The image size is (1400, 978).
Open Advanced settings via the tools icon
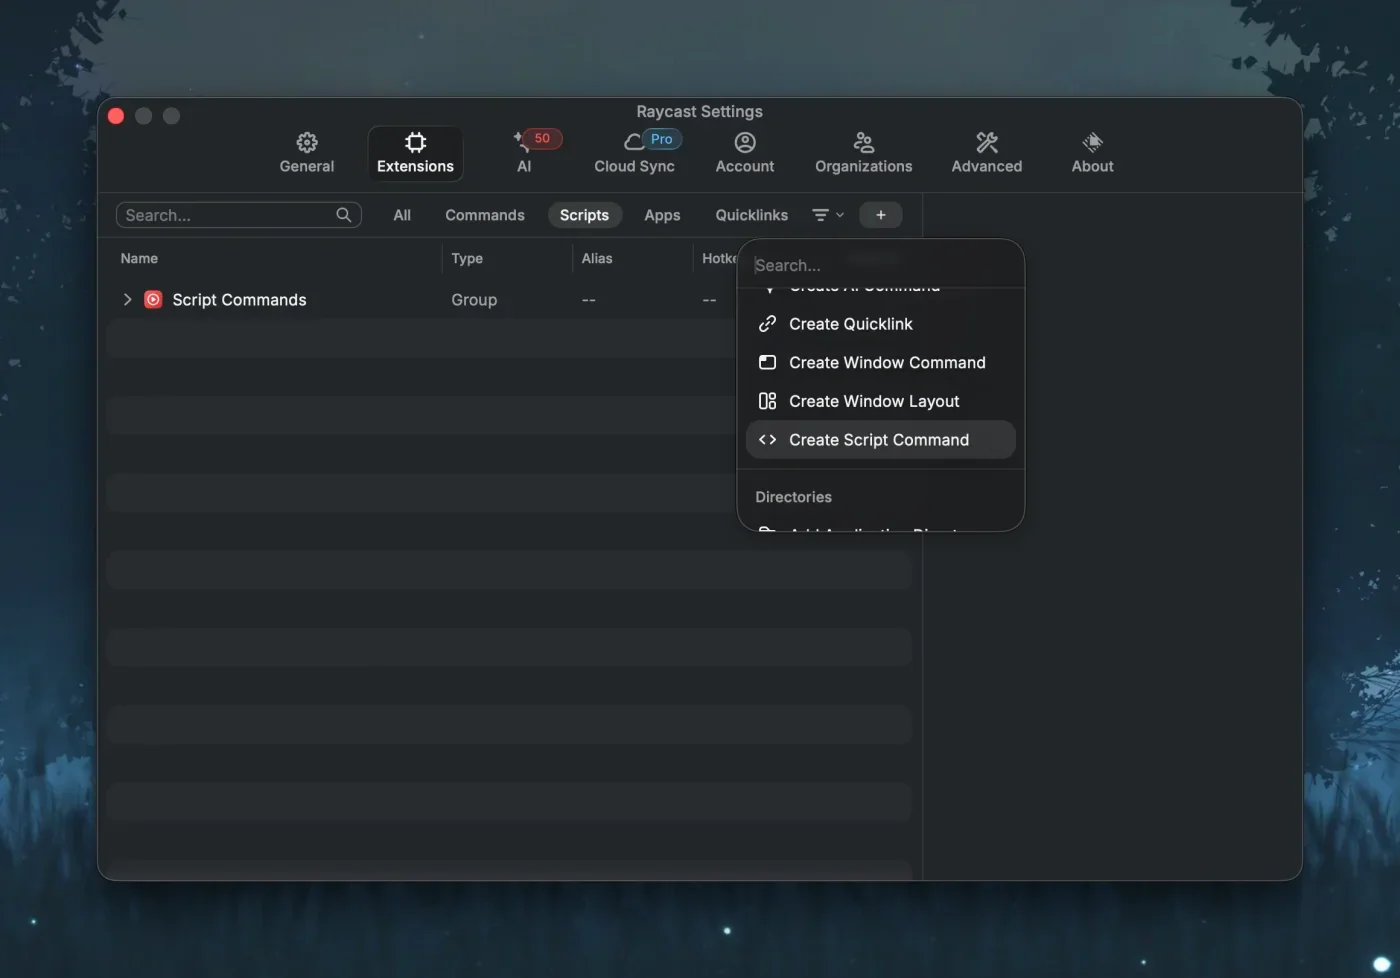pyautogui.click(x=986, y=141)
